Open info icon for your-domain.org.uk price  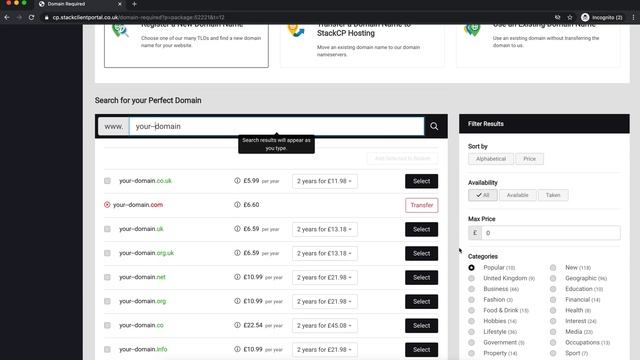pos(237,253)
